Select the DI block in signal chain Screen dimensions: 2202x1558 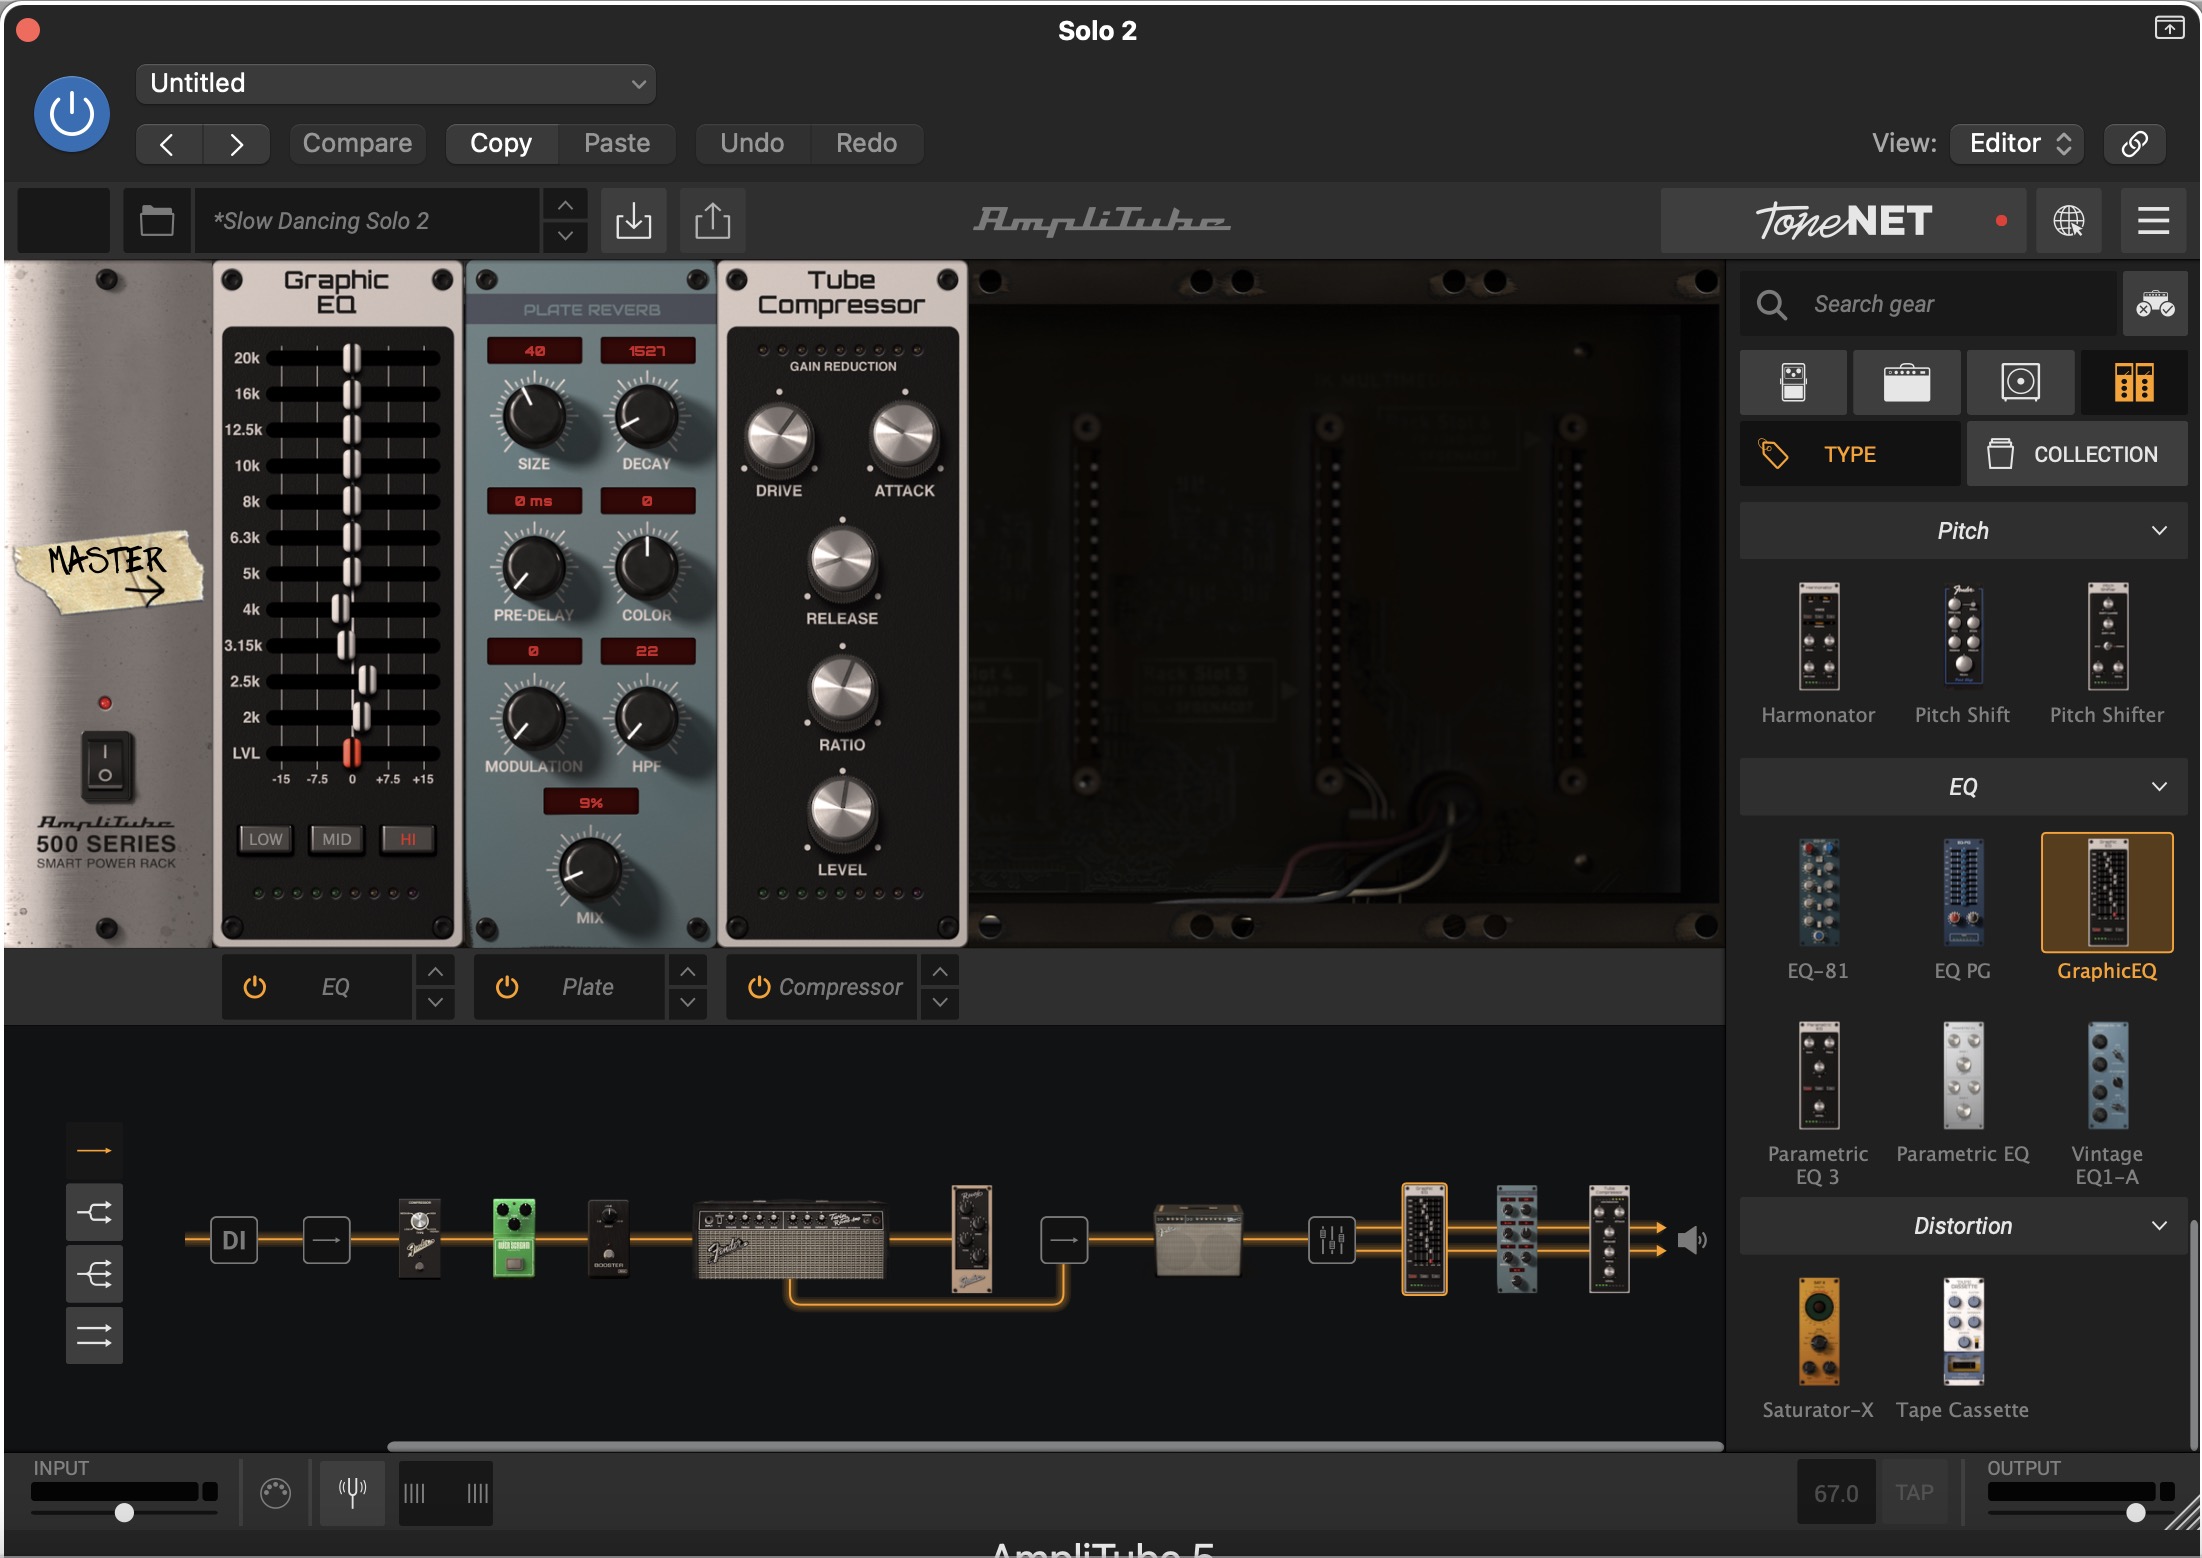234,1240
